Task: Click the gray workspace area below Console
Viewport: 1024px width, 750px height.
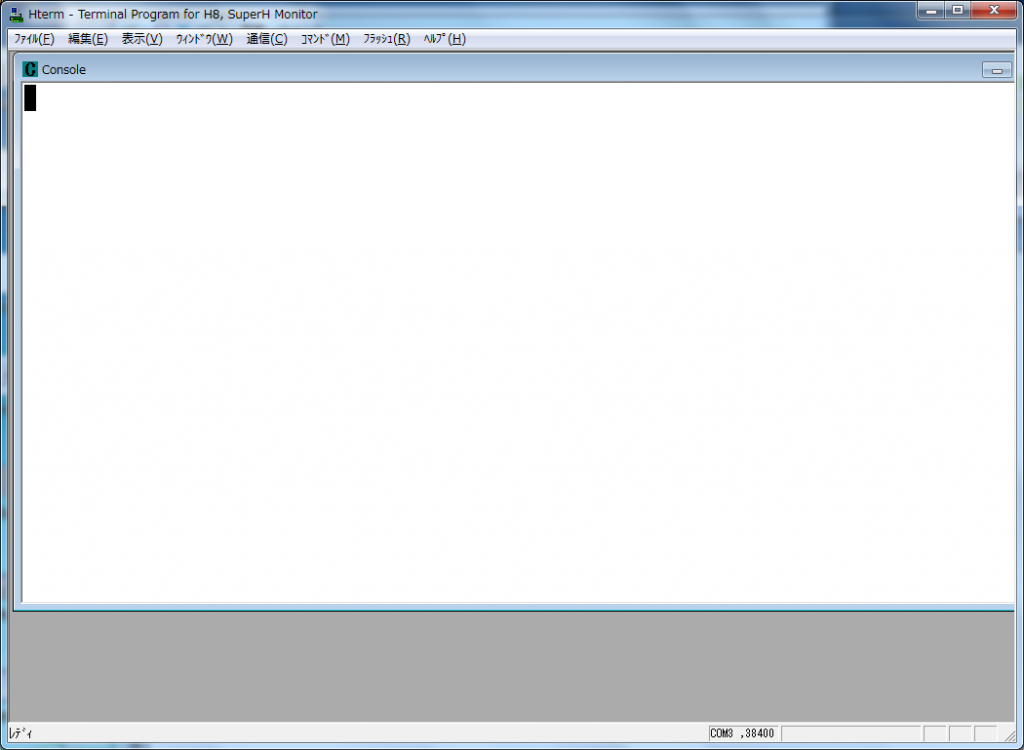Action: (x=500, y=665)
